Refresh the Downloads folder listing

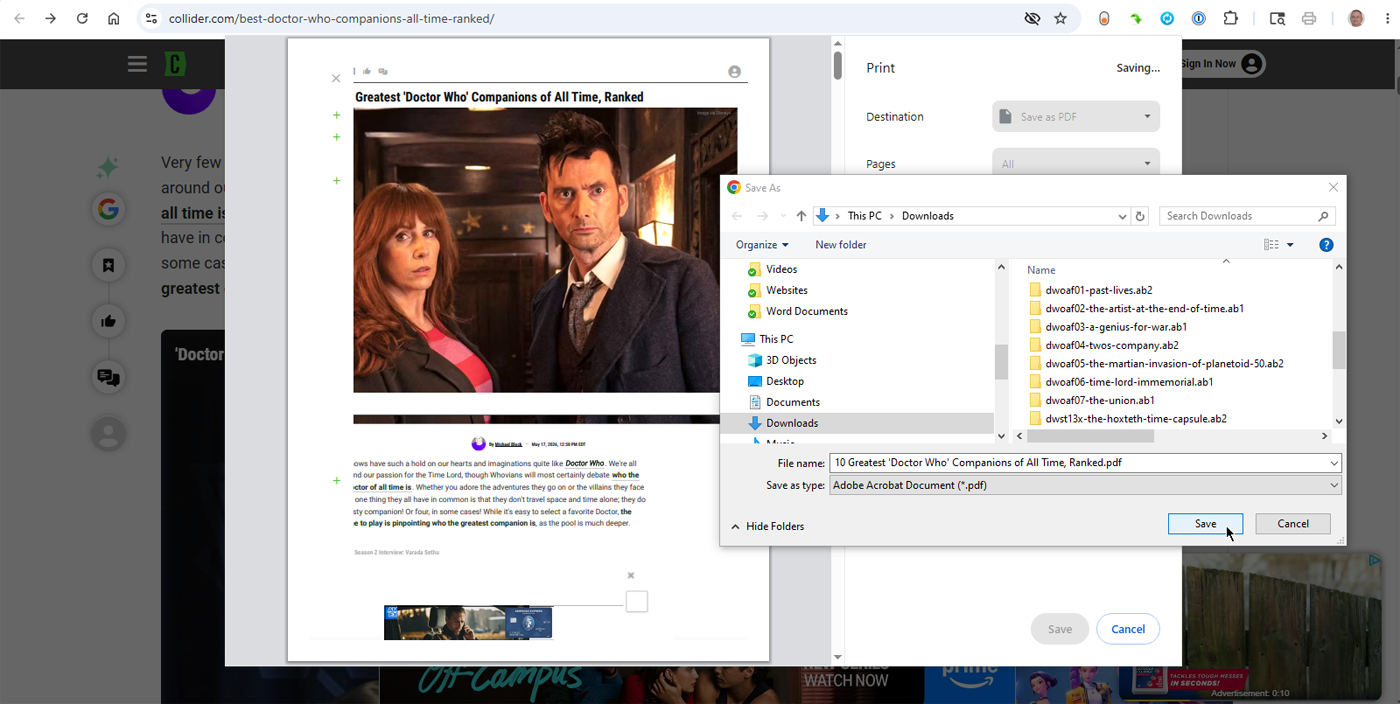click(x=1140, y=216)
